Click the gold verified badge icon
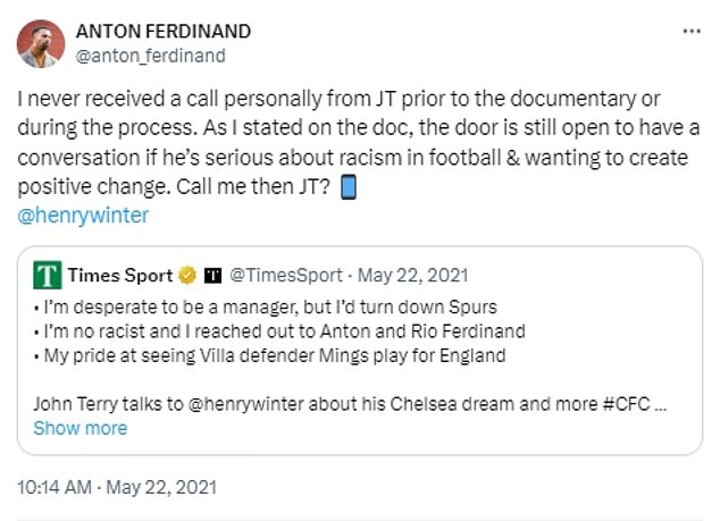 (187, 274)
